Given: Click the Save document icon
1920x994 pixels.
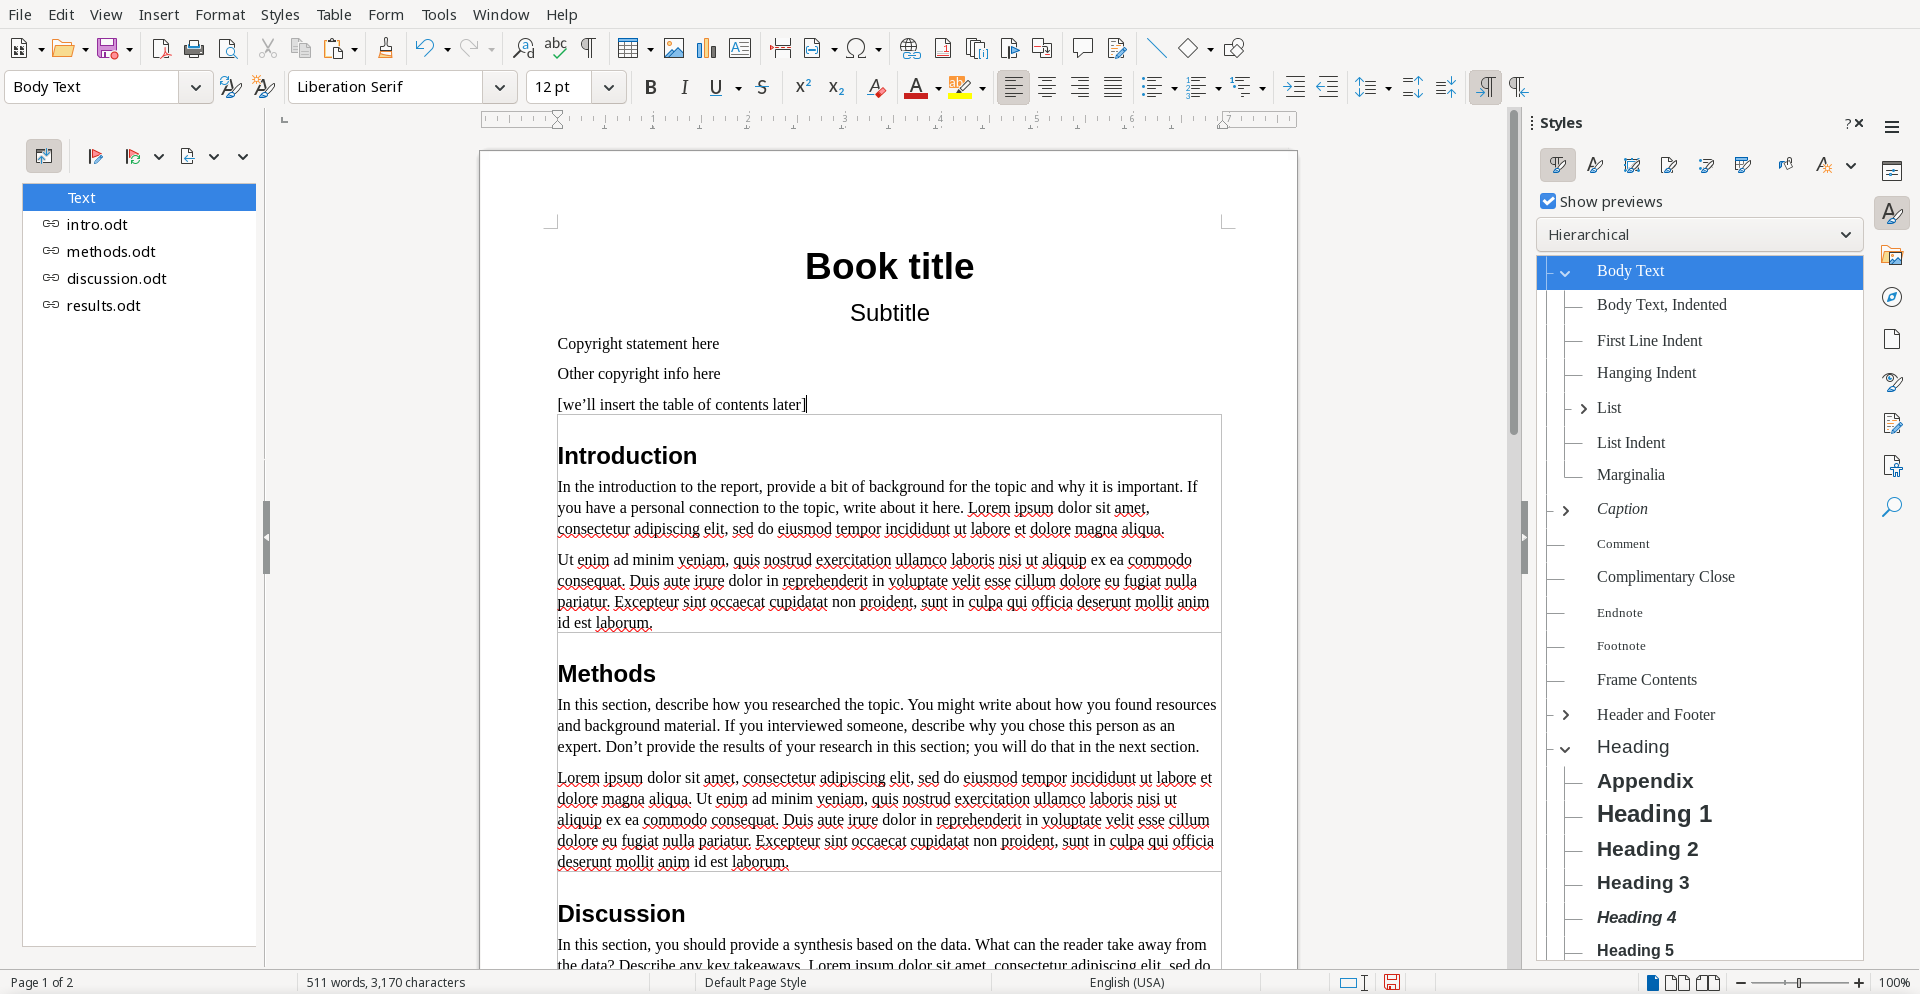Looking at the screenshot, I should (108, 48).
